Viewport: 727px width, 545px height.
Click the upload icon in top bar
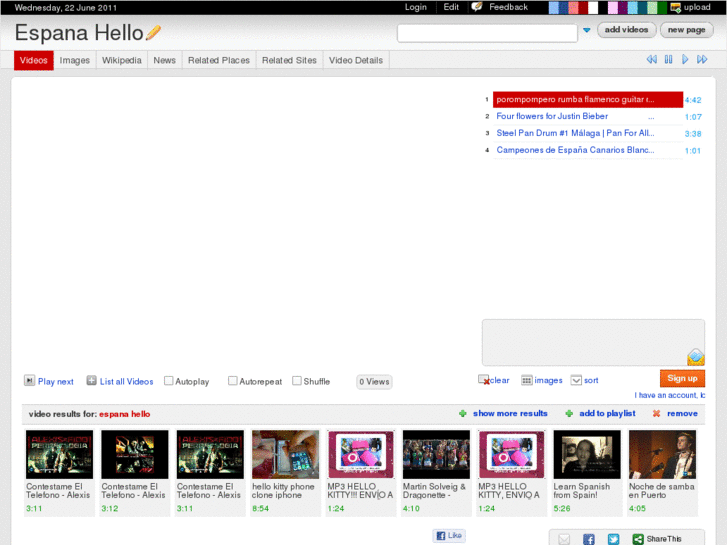point(676,7)
